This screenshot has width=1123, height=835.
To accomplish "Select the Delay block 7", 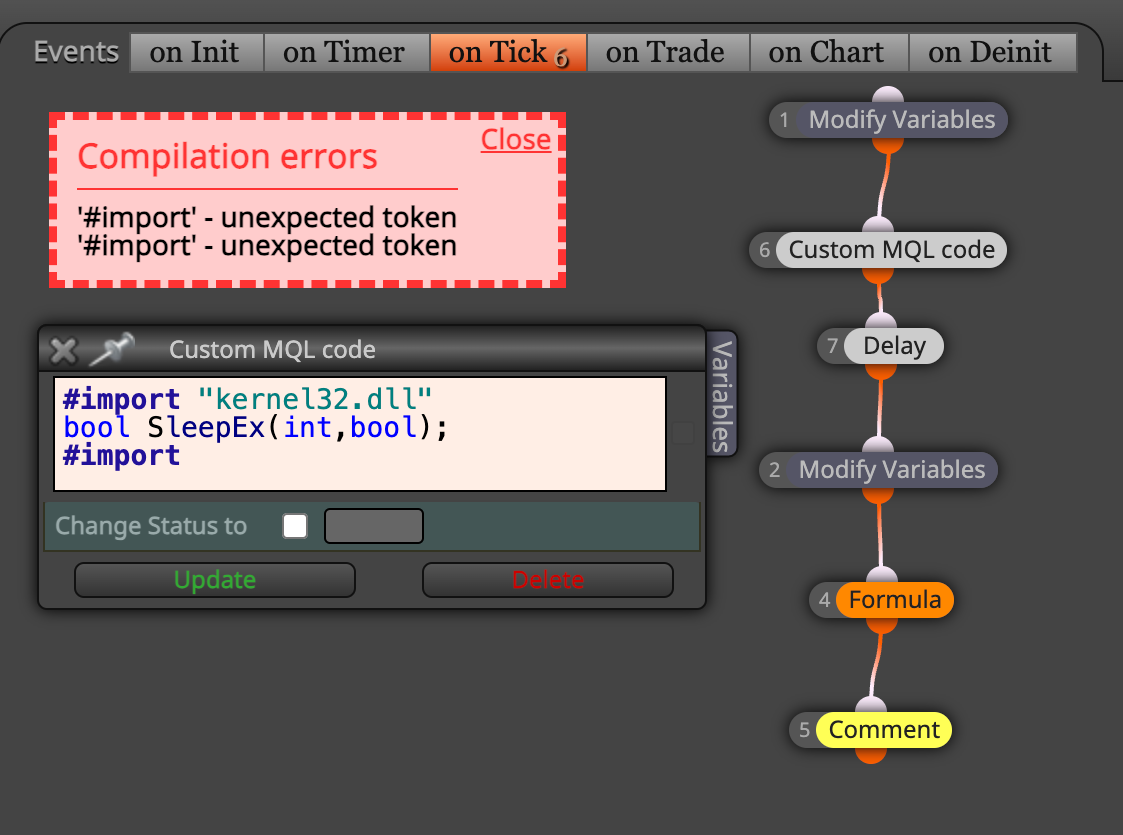I will click(x=881, y=346).
